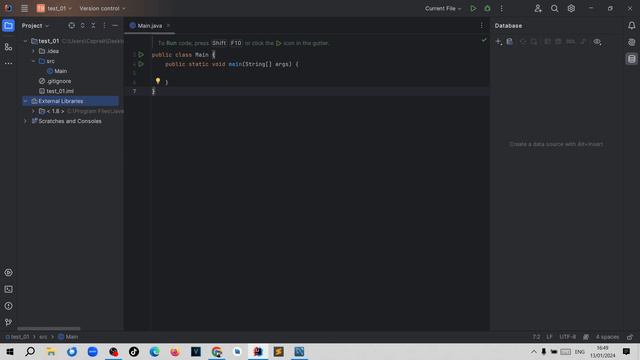
Task: Run the current file with green play button
Action: (473, 8)
